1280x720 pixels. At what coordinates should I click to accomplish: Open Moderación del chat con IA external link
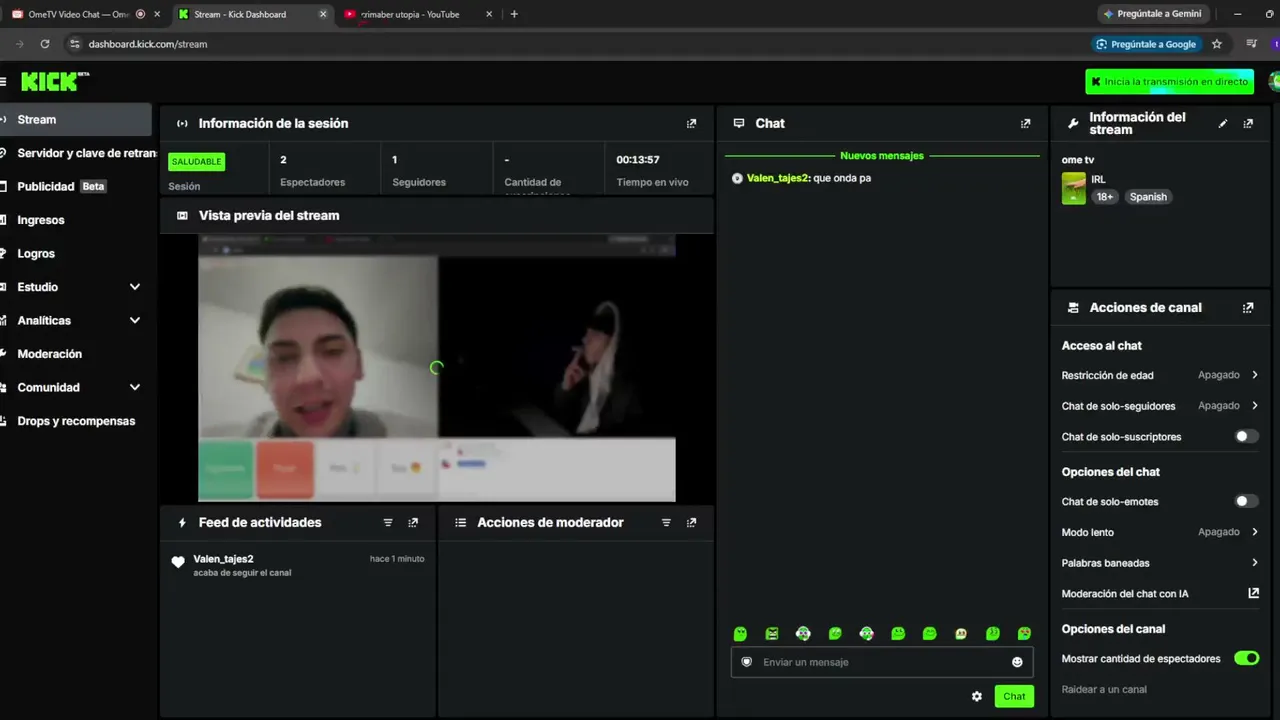[x=1254, y=594]
